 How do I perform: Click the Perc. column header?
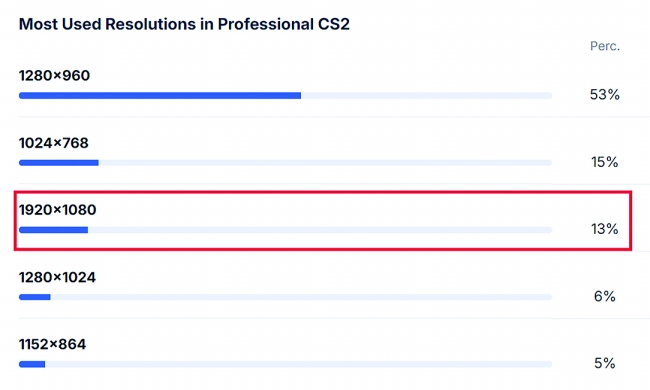click(x=605, y=46)
